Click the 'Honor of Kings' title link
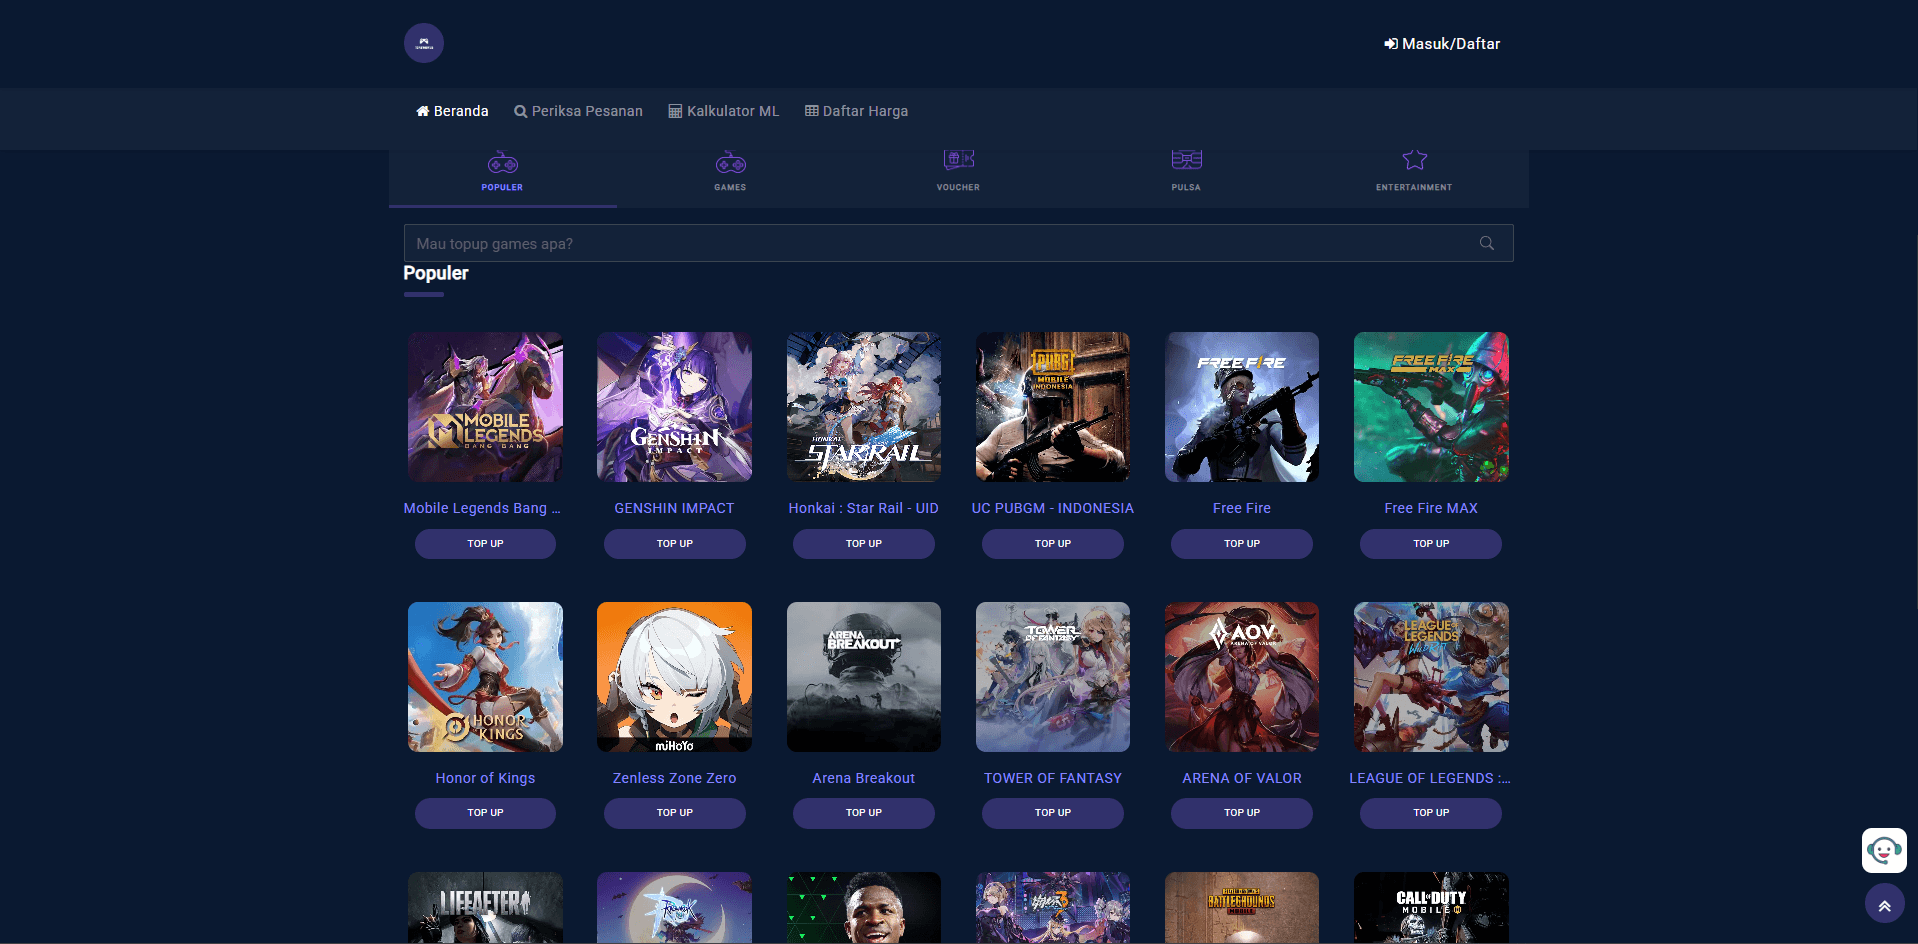 pyautogui.click(x=485, y=778)
